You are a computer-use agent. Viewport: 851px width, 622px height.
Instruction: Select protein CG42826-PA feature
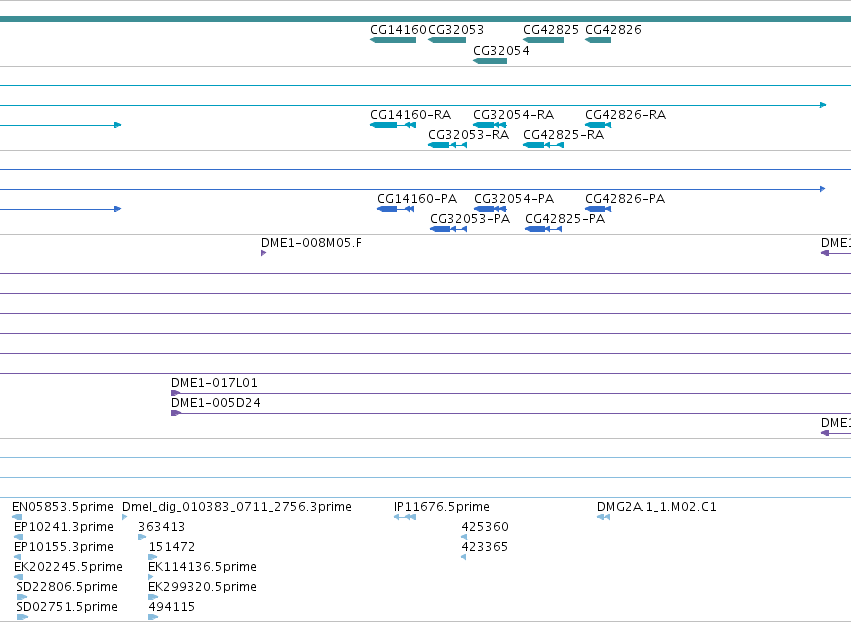coord(598,209)
